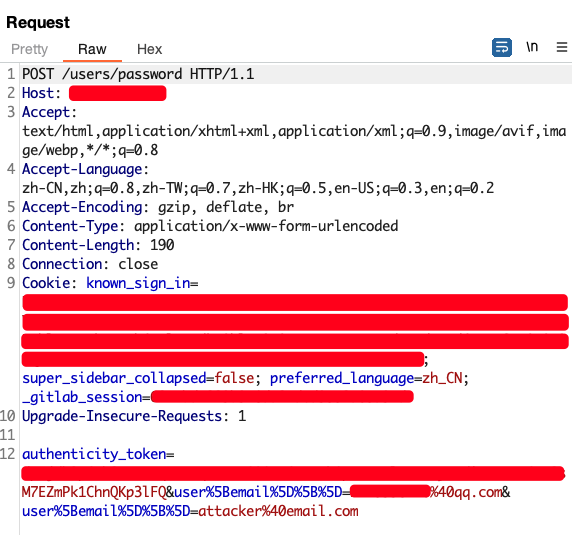572x535 pixels.
Task: Click the _gitlab_session cookie name
Action: pyautogui.click(x=82, y=397)
